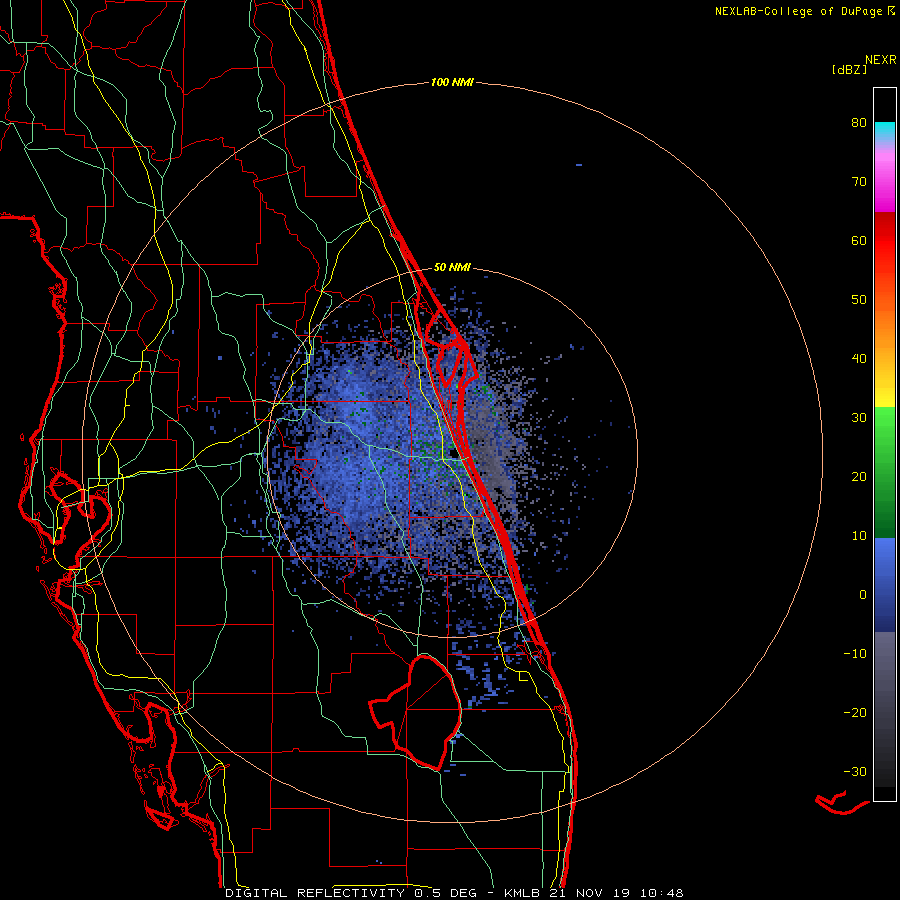This screenshot has height=900, width=900.
Task: Click the blue segment of the color bar
Action: coord(885,584)
